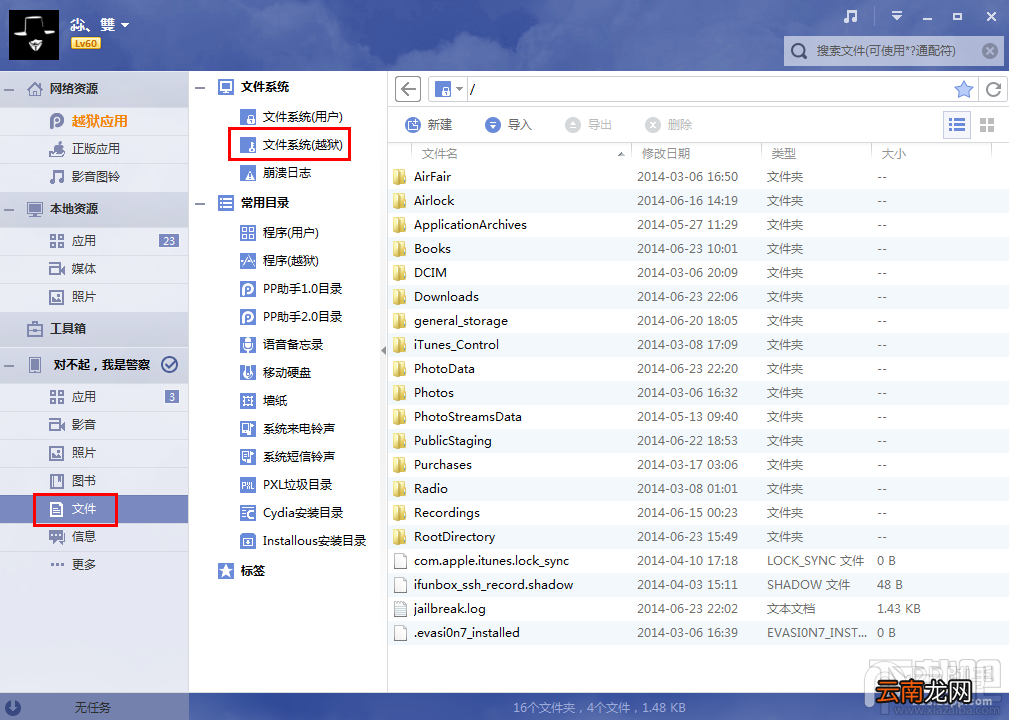The height and width of the screenshot is (720, 1009).
Task: Open the path device dropdown arrow
Action: tap(459, 89)
